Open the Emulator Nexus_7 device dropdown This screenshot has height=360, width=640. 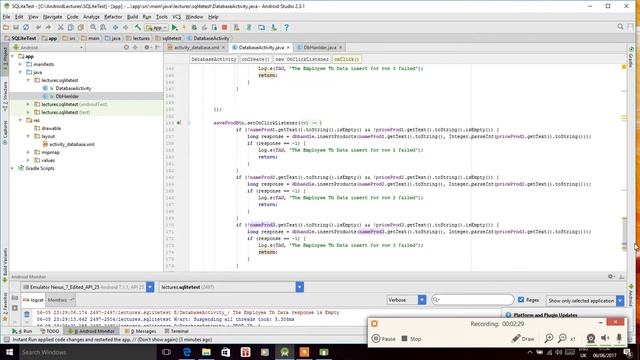(150, 287)
